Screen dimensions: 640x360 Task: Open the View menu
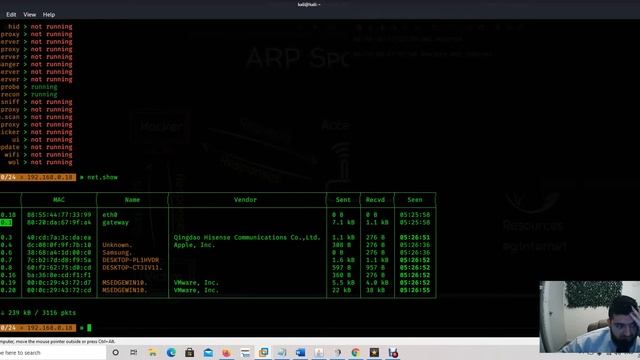click(29, 15)
